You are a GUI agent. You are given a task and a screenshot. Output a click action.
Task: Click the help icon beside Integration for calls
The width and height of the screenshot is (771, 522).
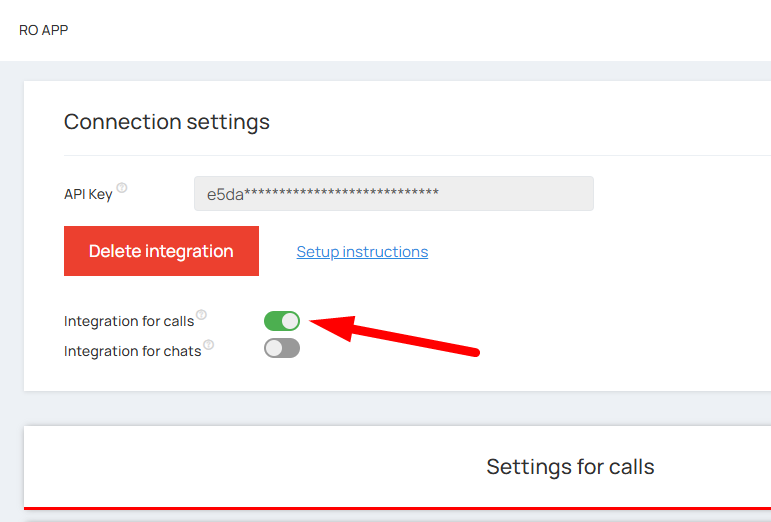[x=201, y=315]
